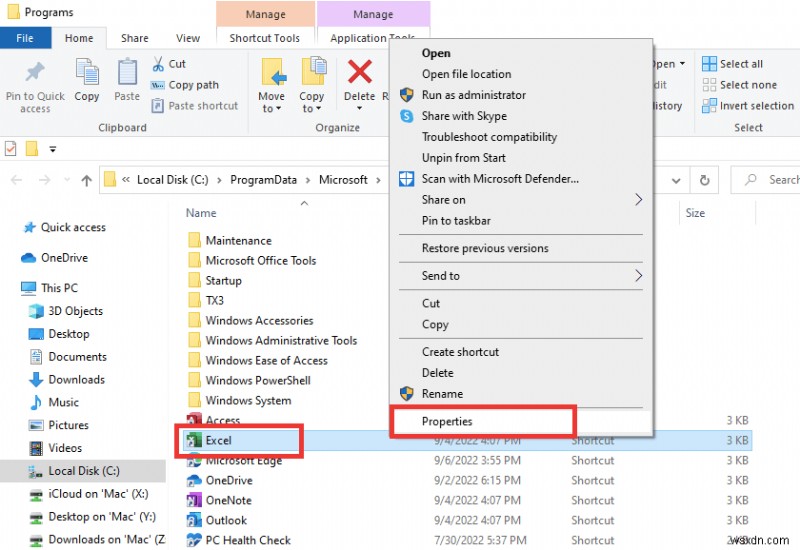Open the Move to dropdown
The height and width of the screenshot is (550, 800).
click(271, 102)
